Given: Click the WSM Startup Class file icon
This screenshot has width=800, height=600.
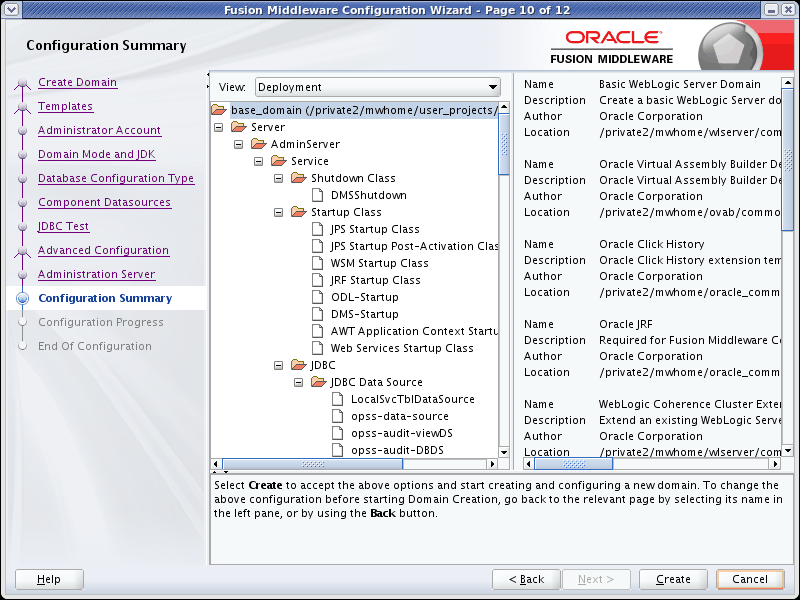Looking at the screenshot, I should [x=317, y=263].
